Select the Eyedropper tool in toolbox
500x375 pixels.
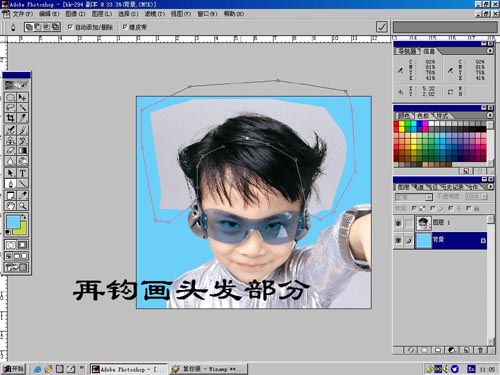tap(22, 195)
